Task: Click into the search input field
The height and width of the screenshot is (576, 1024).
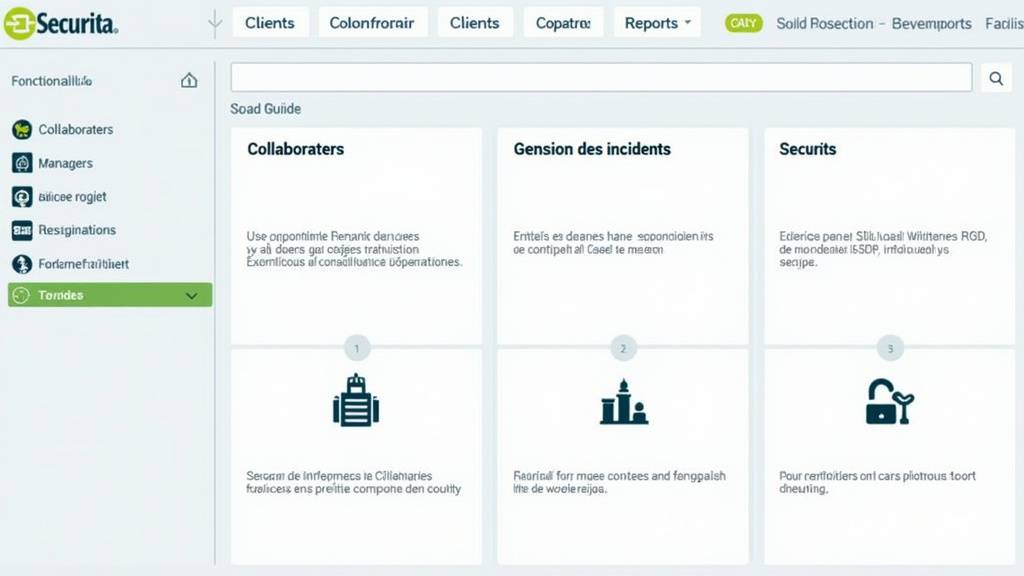Action: [x=600, y=78]
